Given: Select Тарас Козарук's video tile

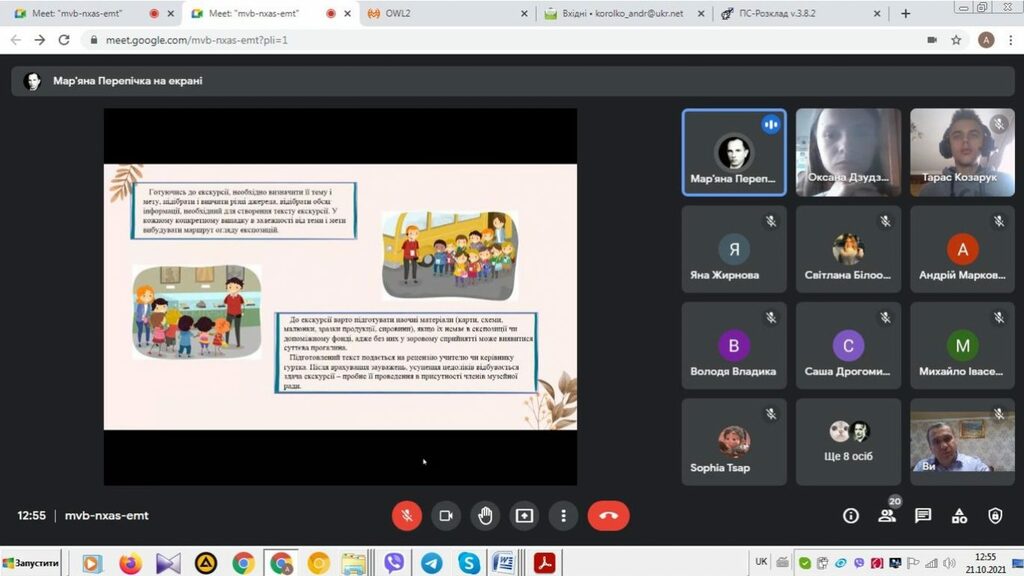Looking at the screenshot, I should coord(962,152).
